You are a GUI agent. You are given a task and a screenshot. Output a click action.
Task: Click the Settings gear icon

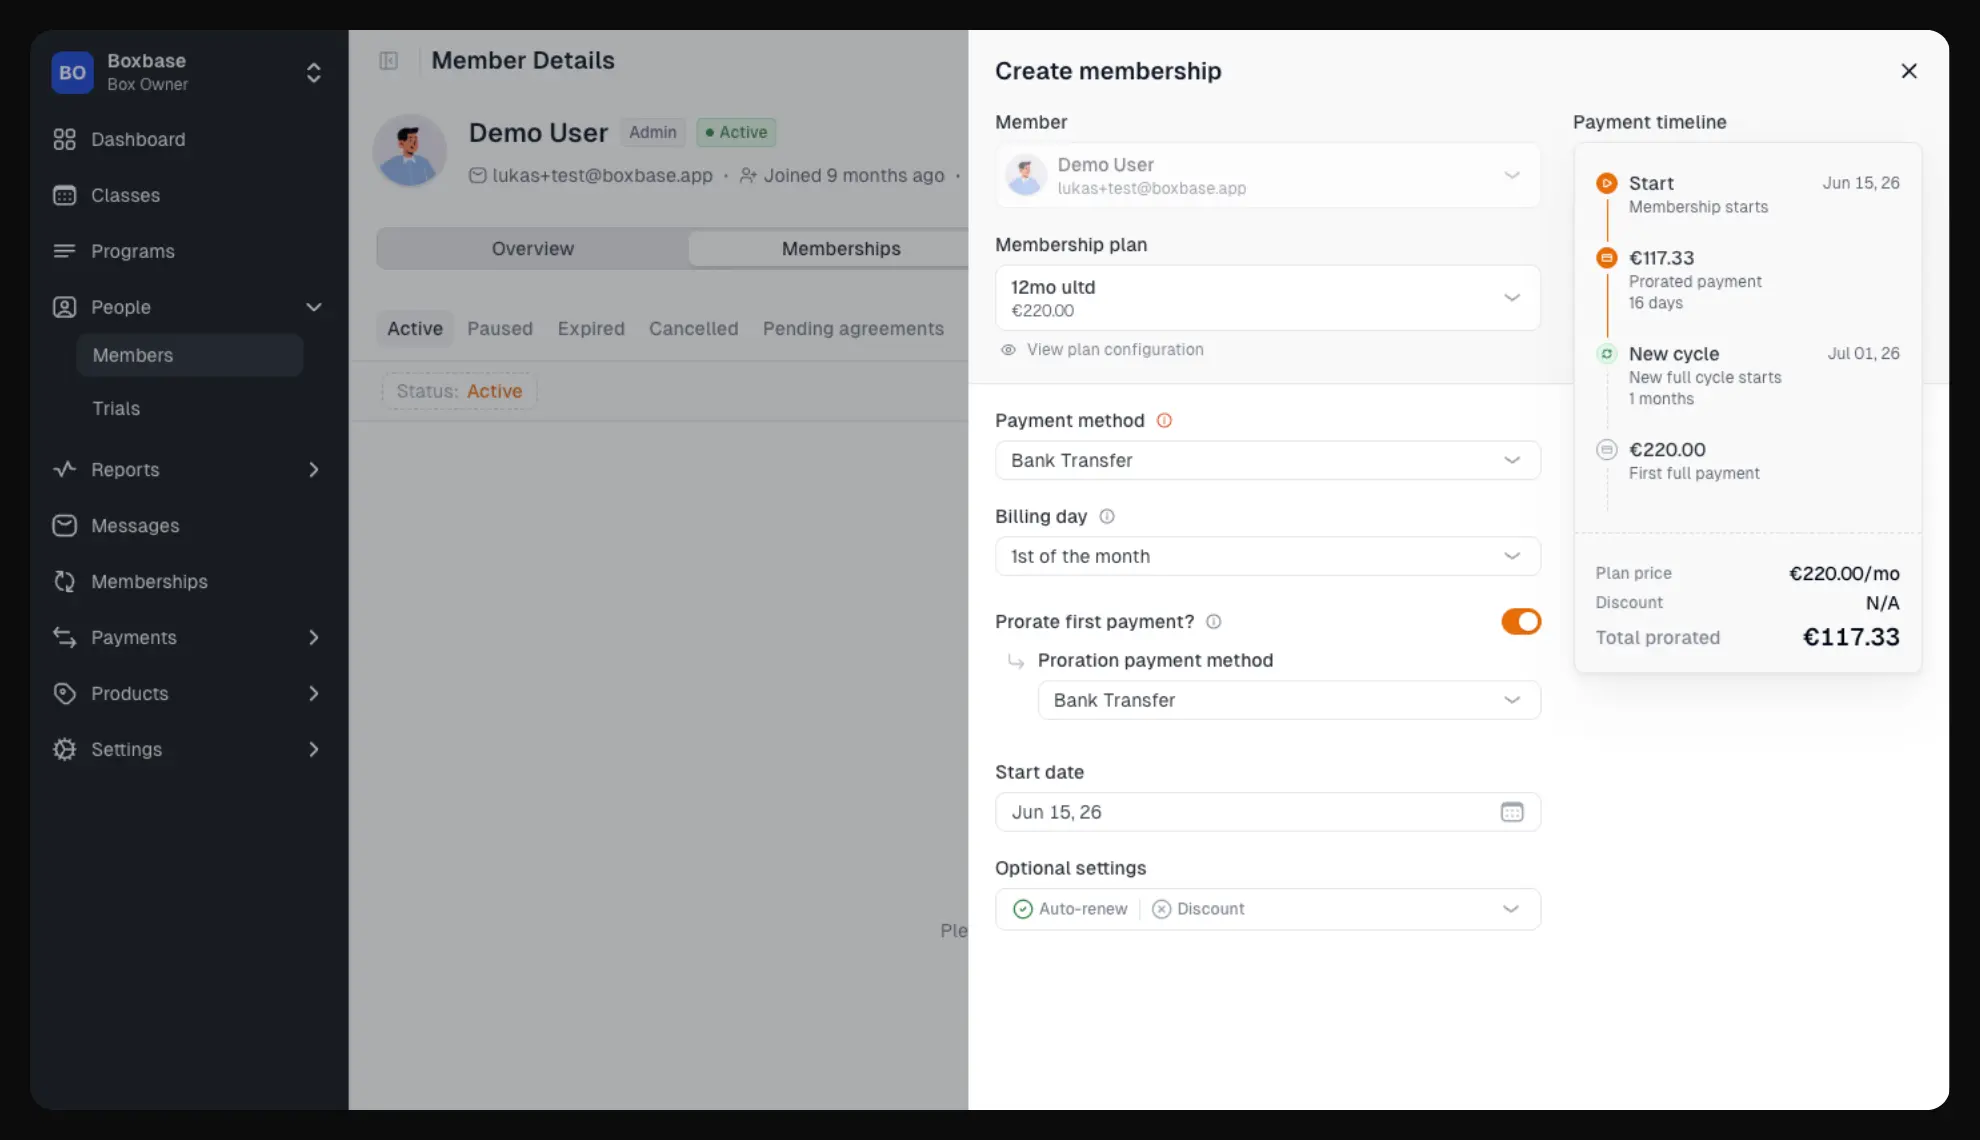point(64,749)
